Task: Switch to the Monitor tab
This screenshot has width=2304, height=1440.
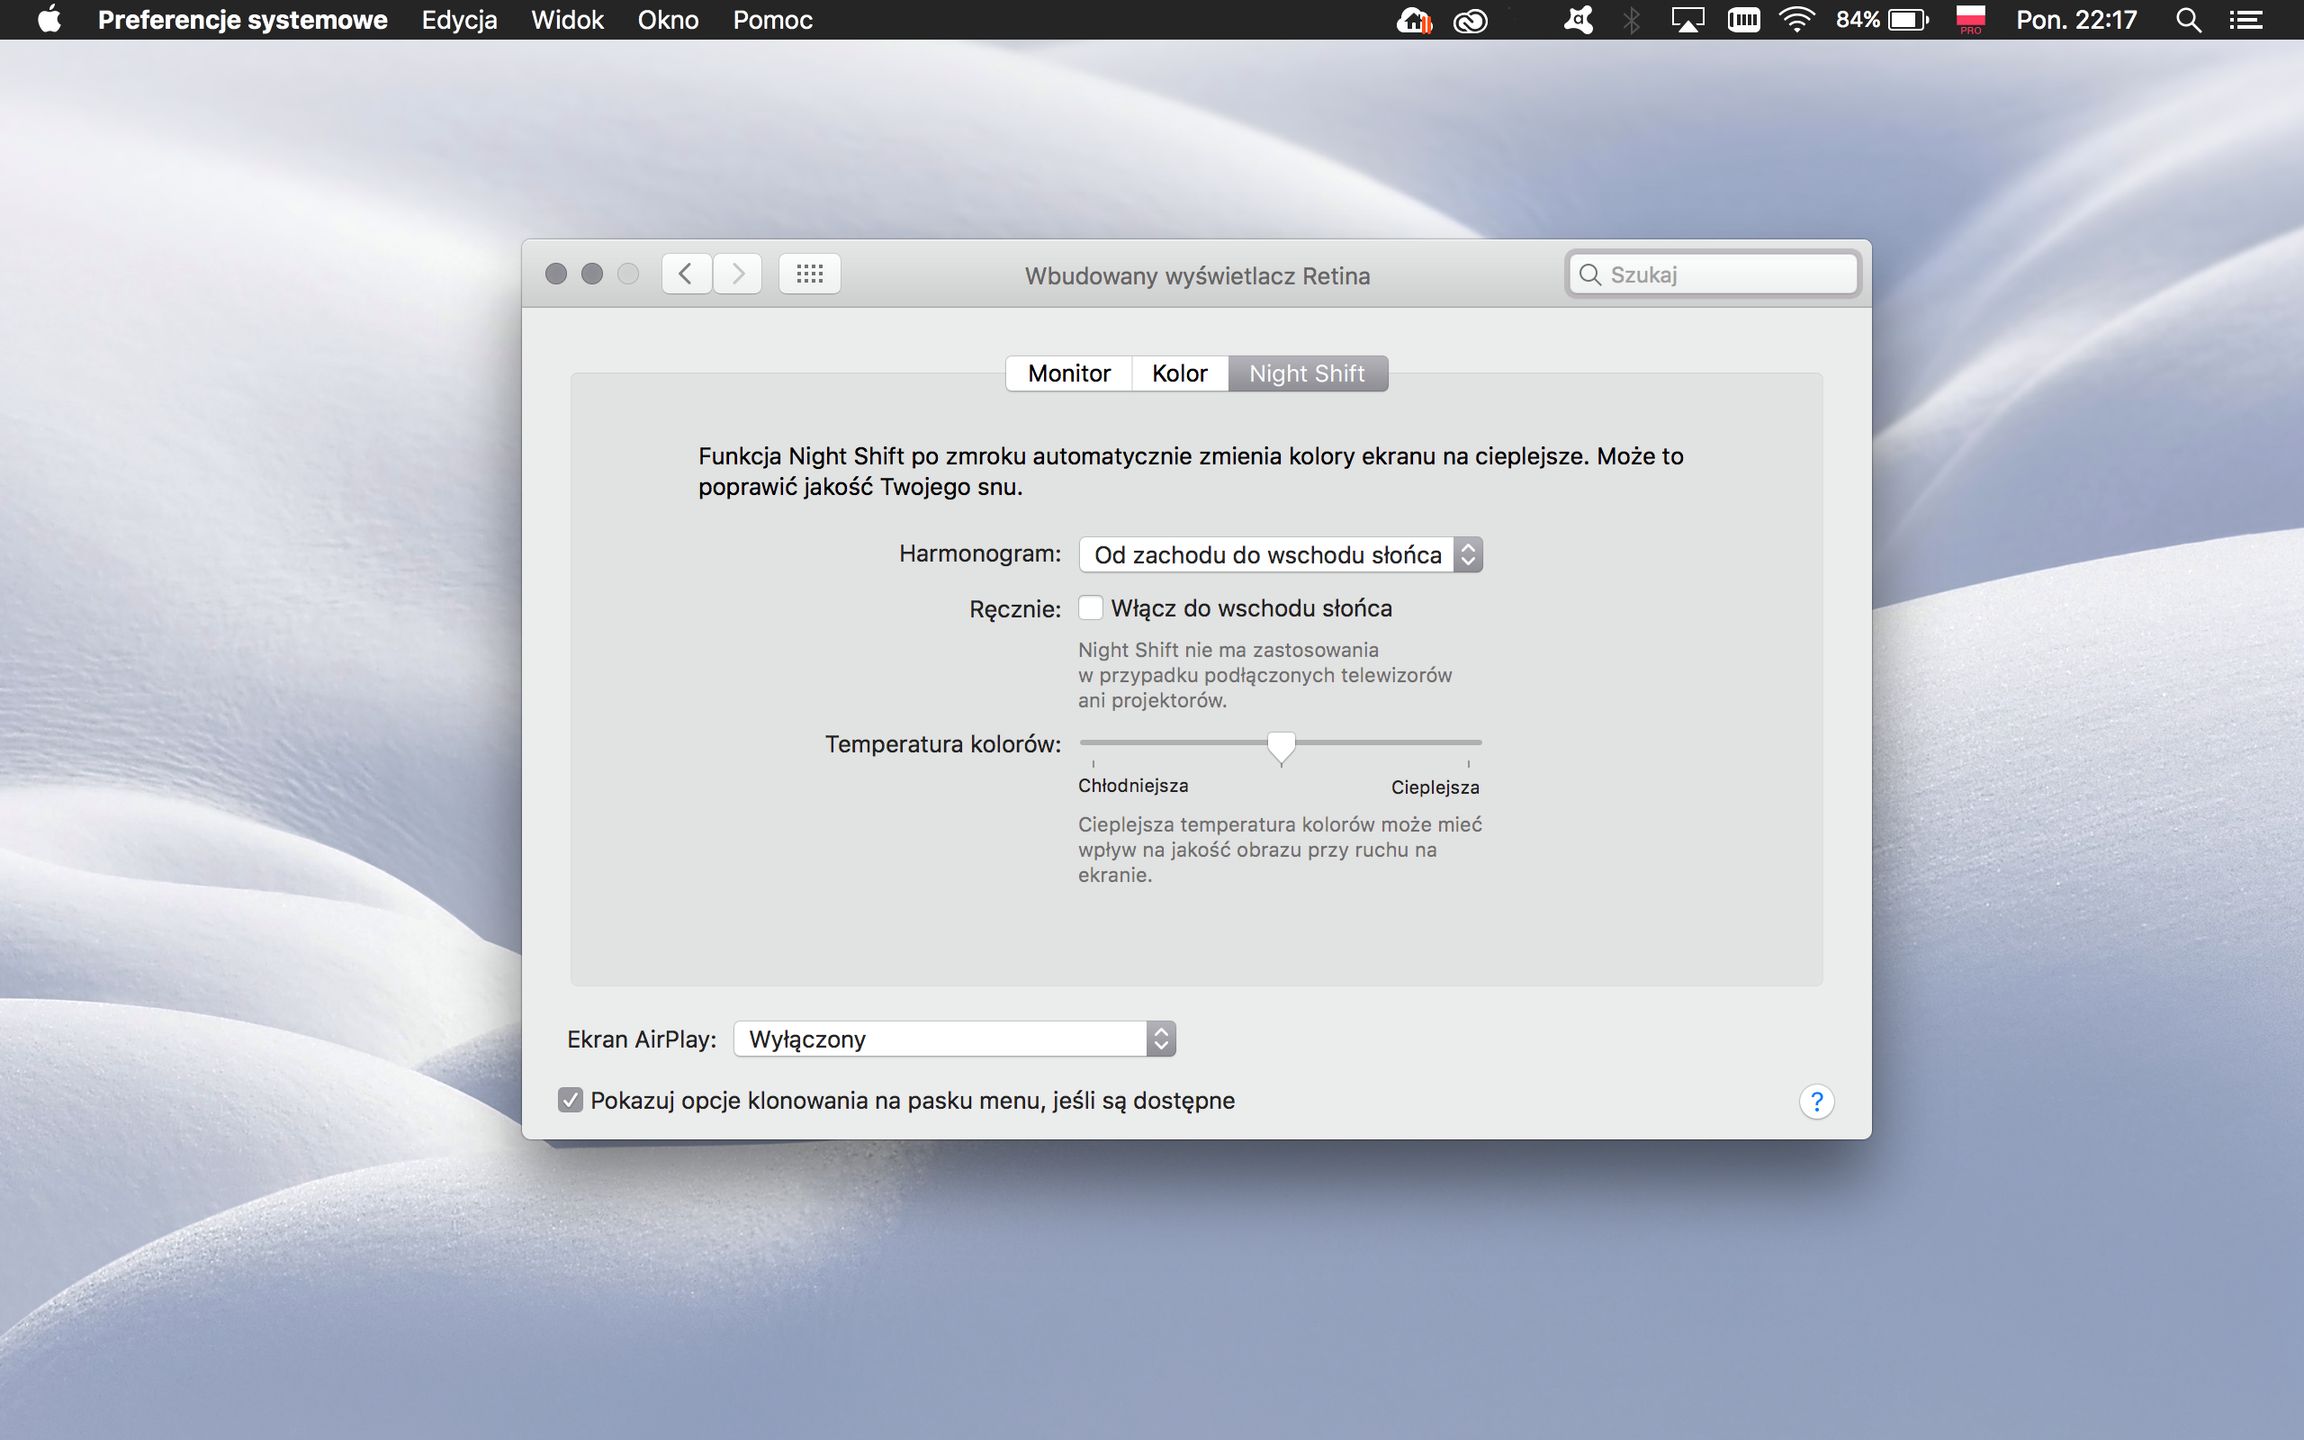Action: pos(1068,373)
